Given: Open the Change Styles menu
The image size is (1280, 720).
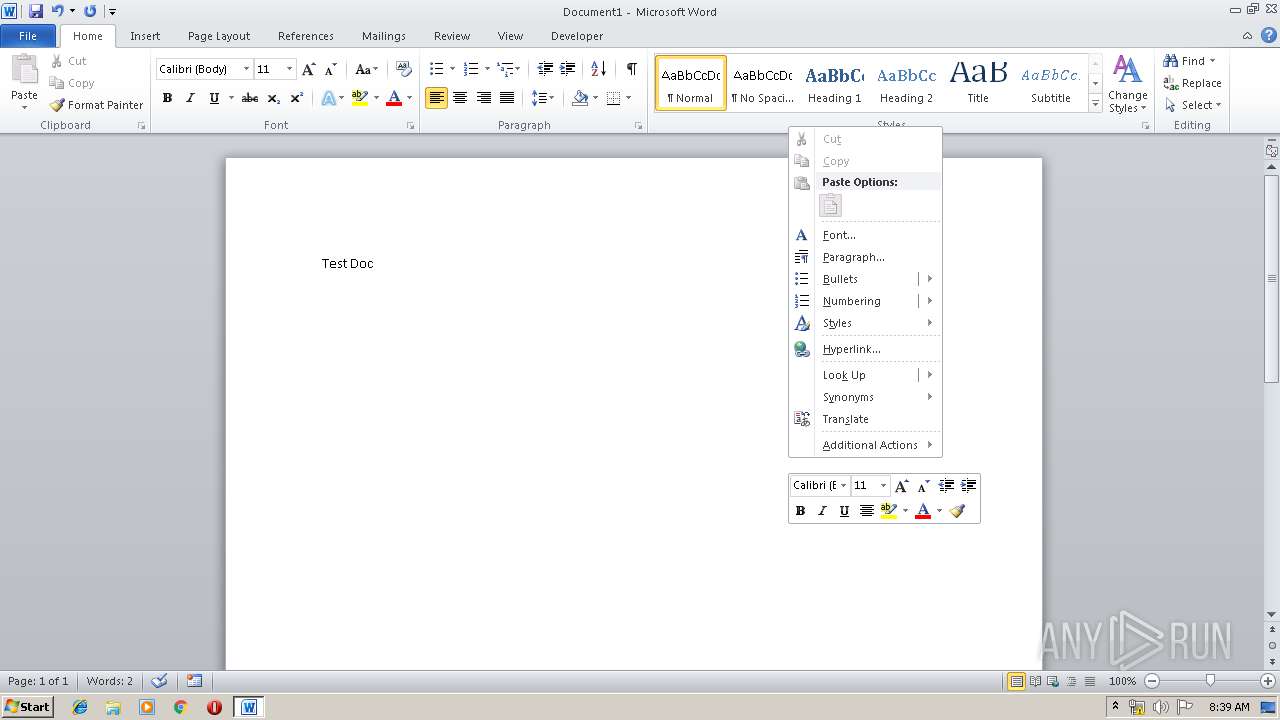Looking at the screenshot, I should tap(1127, 85).
